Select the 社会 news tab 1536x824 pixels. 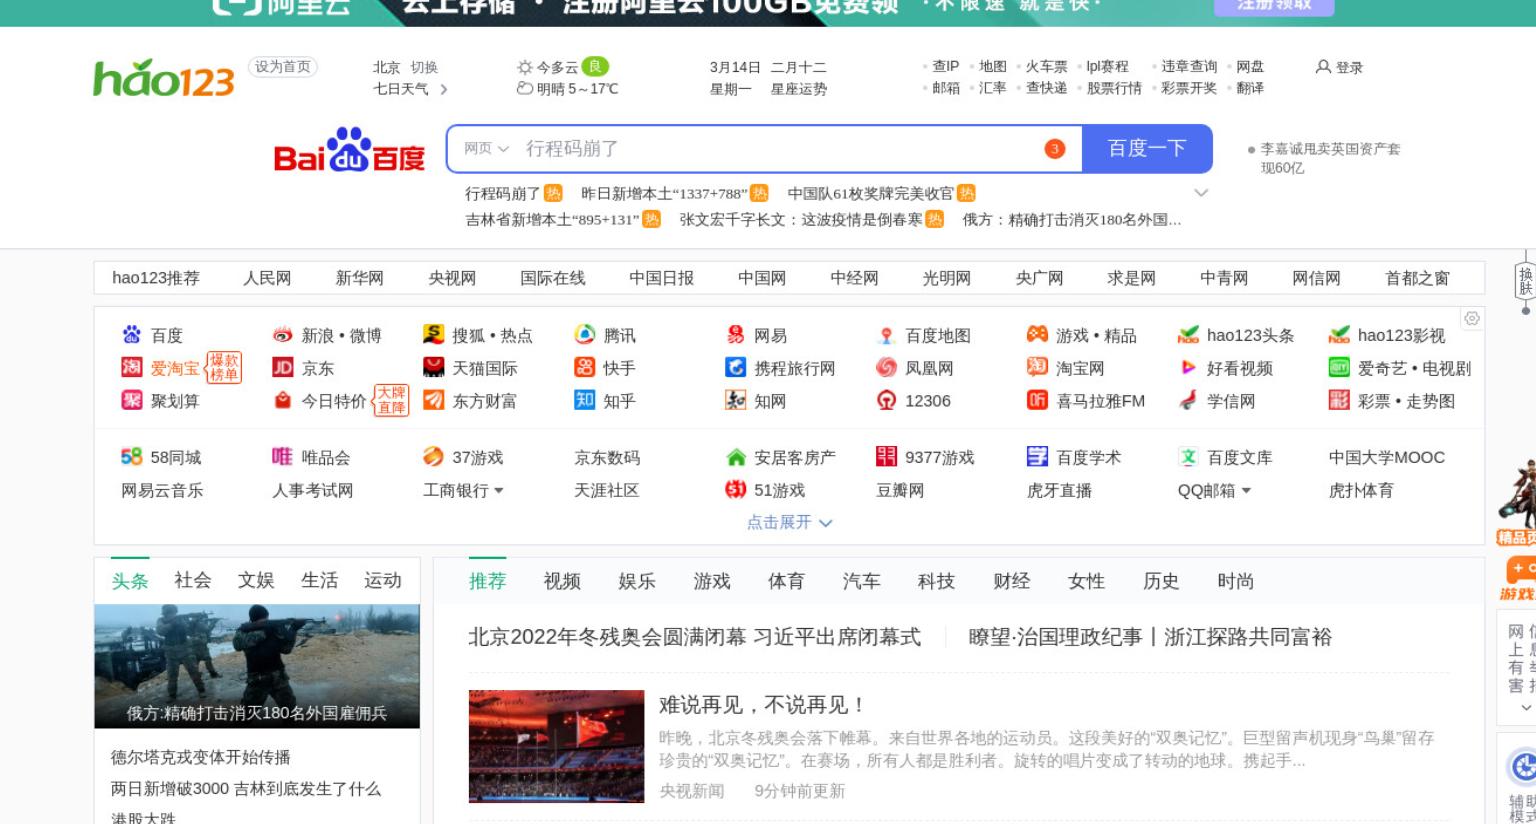tap(193, 580)
